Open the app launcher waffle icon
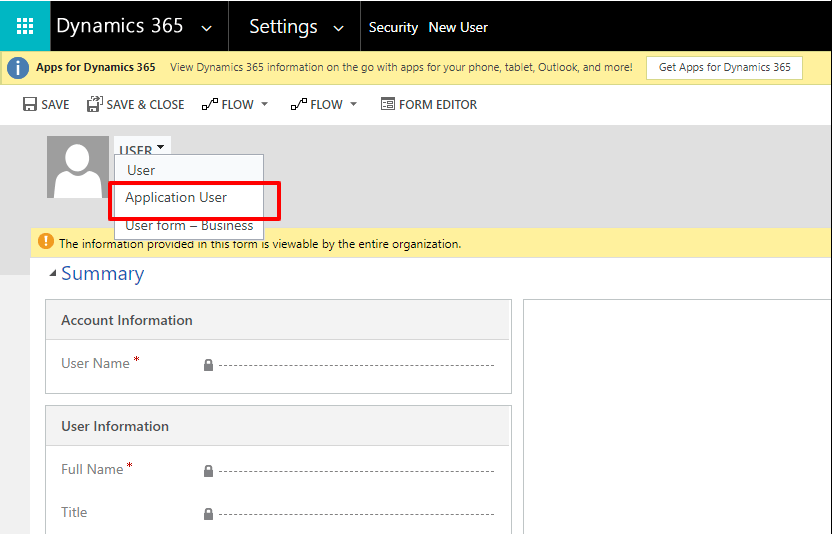 point(25,26)
